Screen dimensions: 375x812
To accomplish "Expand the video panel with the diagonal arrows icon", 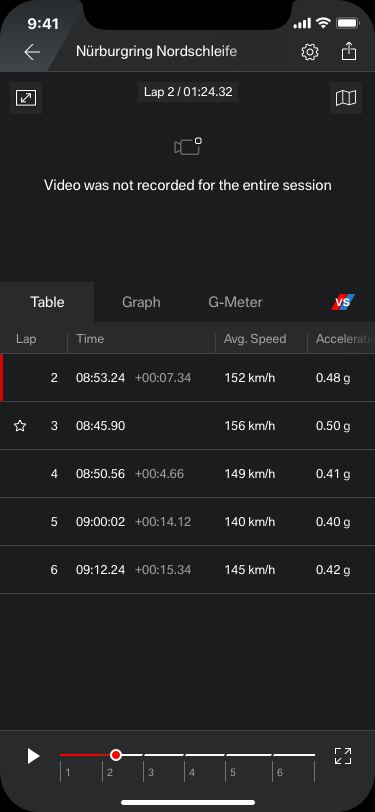I will [x=26, y=98].
